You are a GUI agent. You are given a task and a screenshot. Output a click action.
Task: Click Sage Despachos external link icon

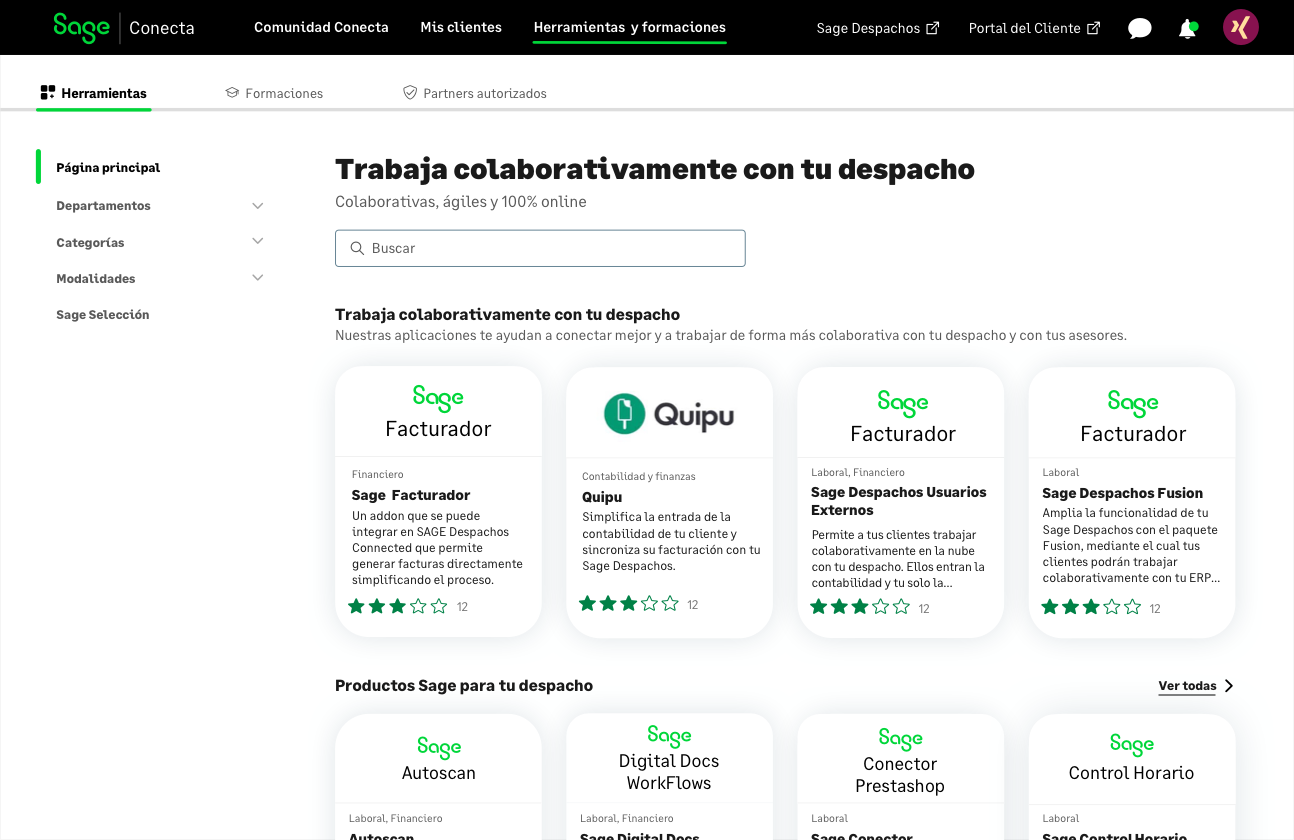coord(933,28)
